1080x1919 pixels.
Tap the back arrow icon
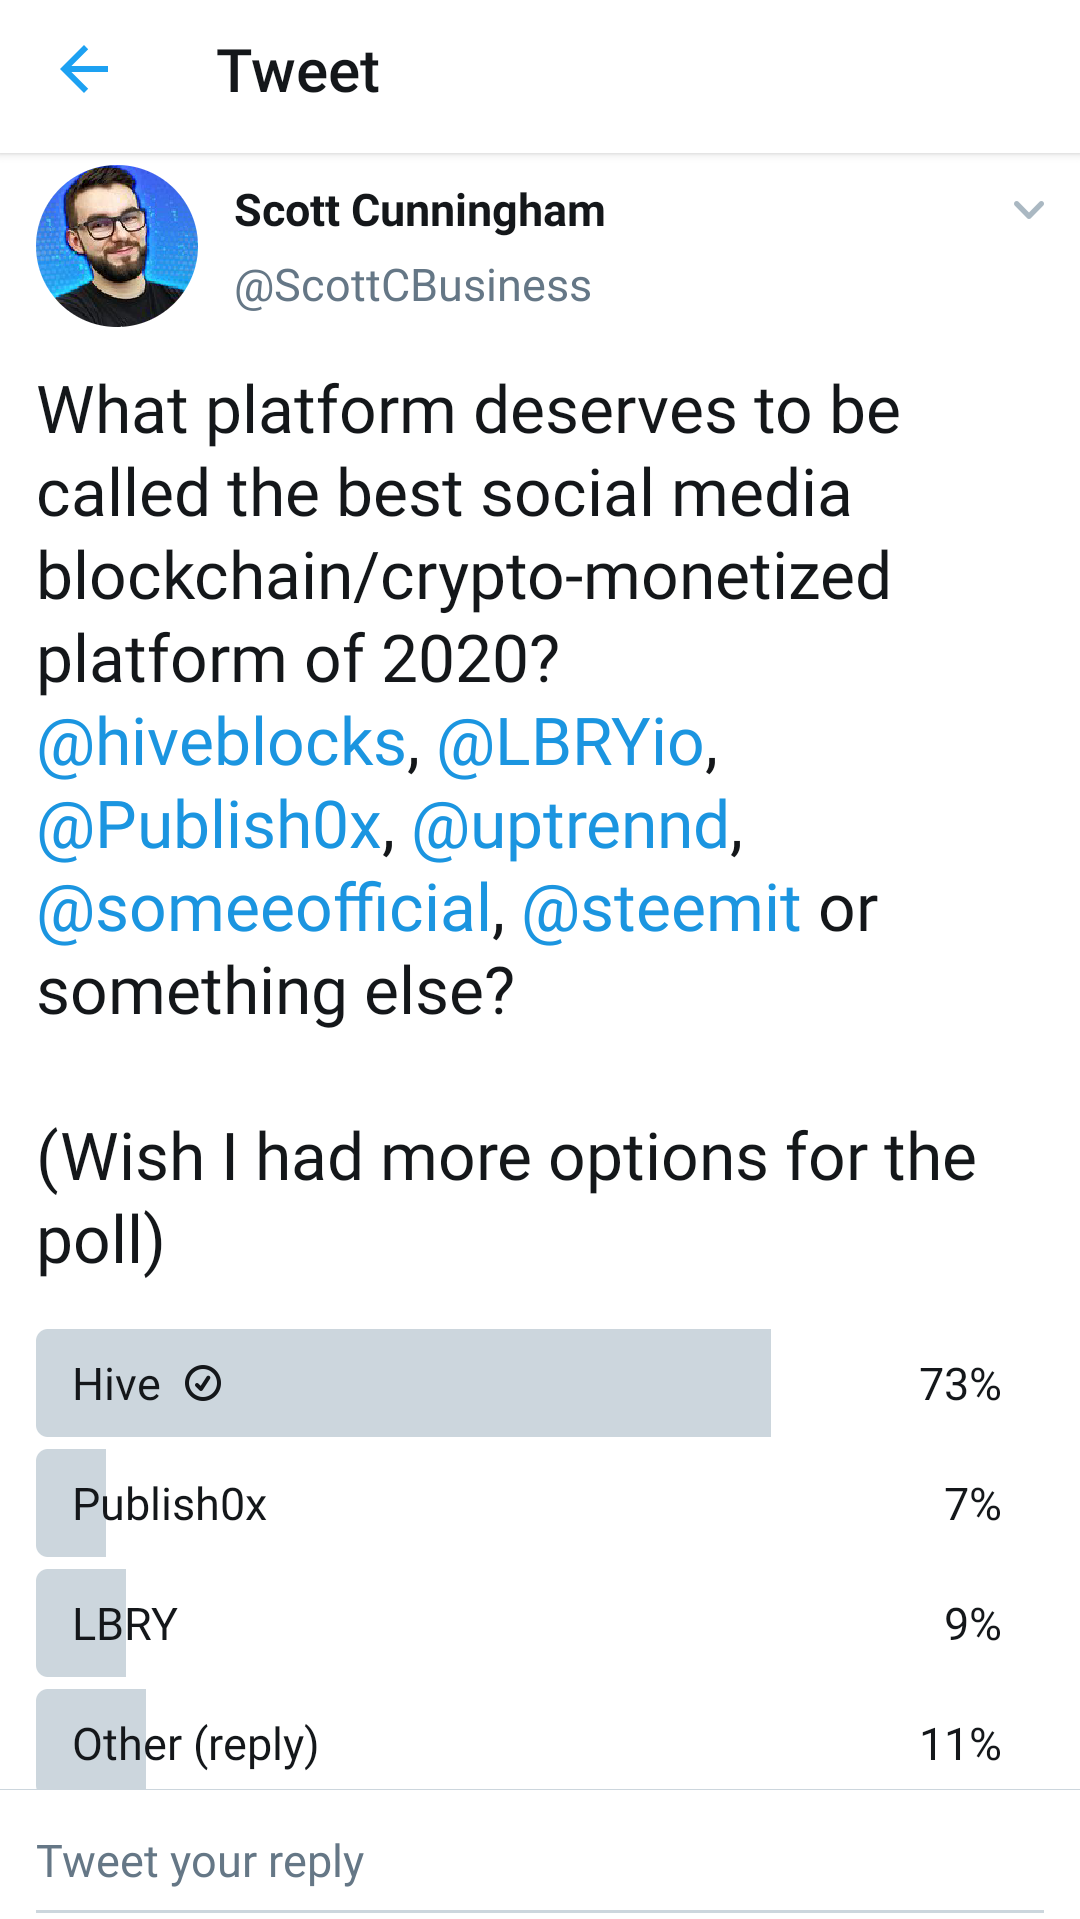tap(84, 70)
